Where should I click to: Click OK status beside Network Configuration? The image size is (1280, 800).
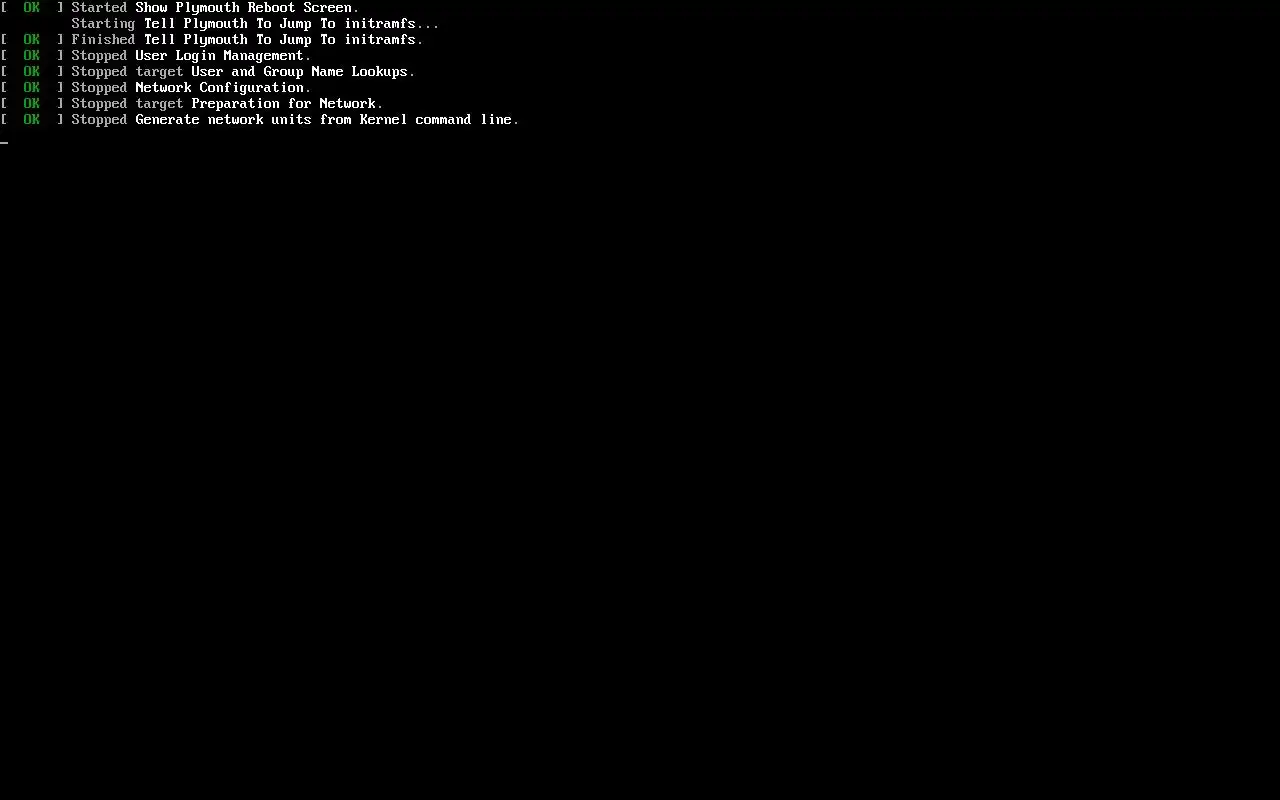[x=32, y=88]
